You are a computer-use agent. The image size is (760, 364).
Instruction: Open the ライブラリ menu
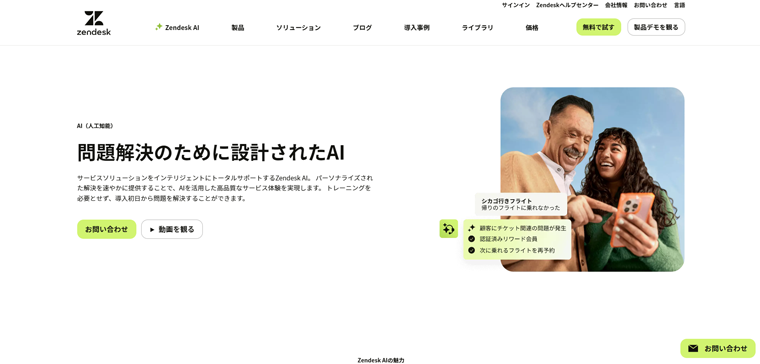click(x=477, y=28)
